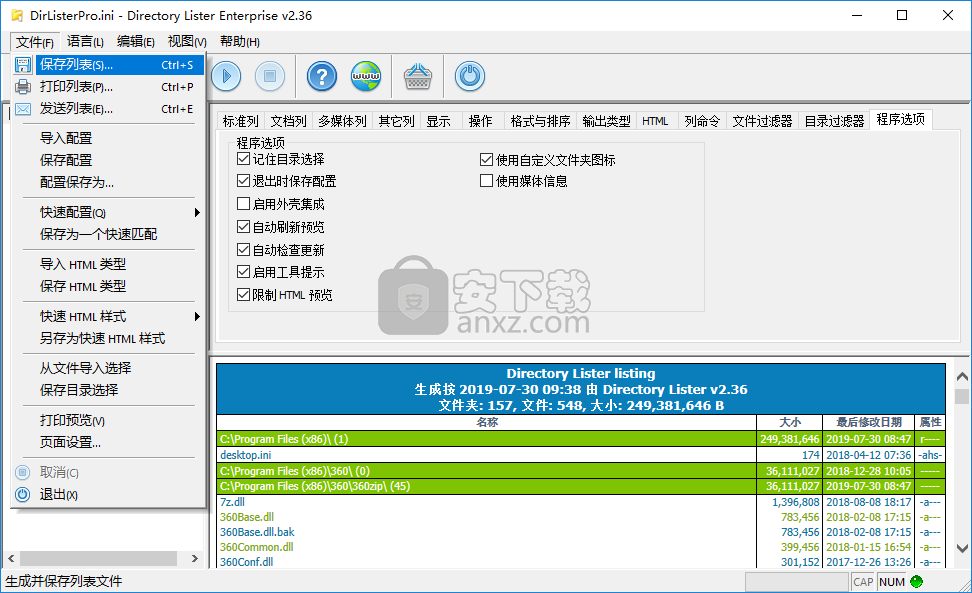
Task: Click the 7z.dll file name in listing
Action: 232,502
